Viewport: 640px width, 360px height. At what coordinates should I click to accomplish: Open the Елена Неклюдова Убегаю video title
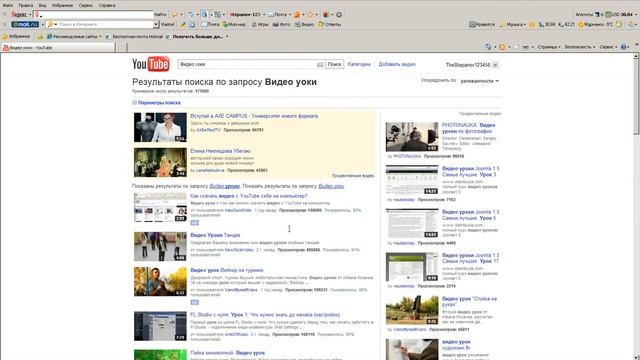(220, 151)
